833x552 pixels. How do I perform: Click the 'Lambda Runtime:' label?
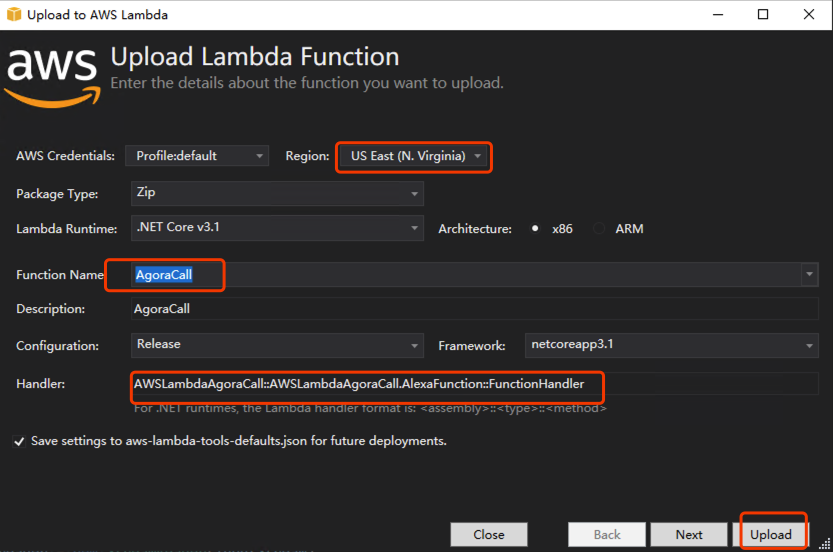tap(66, 229)
